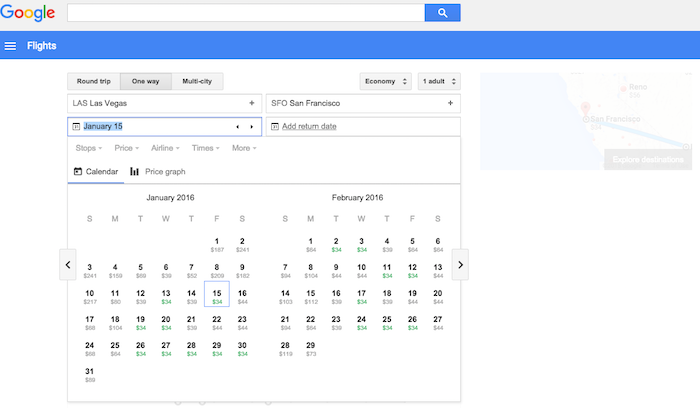The height and width of the screenshot is (408, 700).
Task: Select the Calendar tab
Action: 96,172
